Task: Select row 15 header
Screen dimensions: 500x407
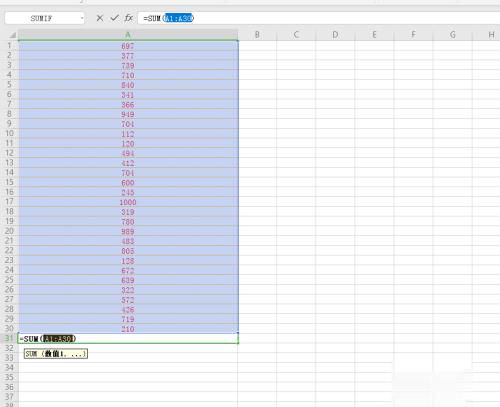Action: [x=9, y=182]
